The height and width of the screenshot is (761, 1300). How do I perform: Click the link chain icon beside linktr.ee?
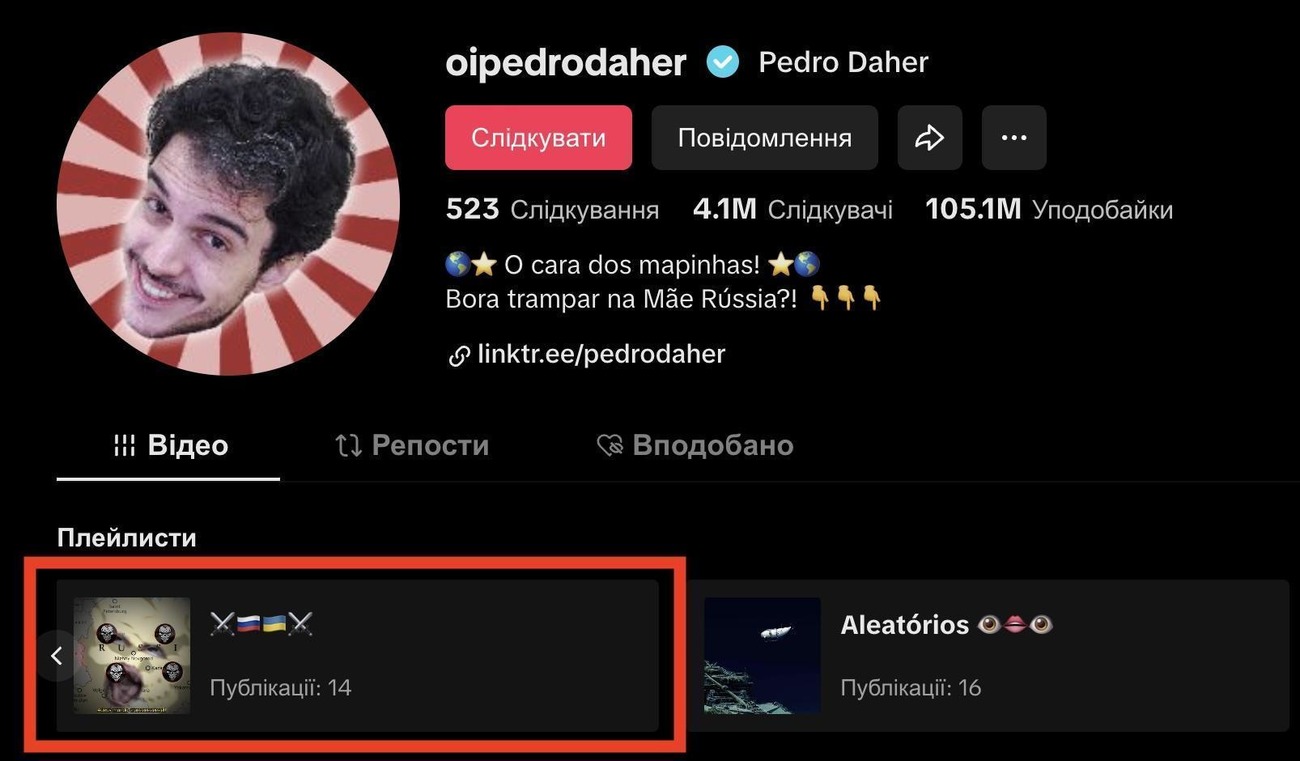click(459, 355)
